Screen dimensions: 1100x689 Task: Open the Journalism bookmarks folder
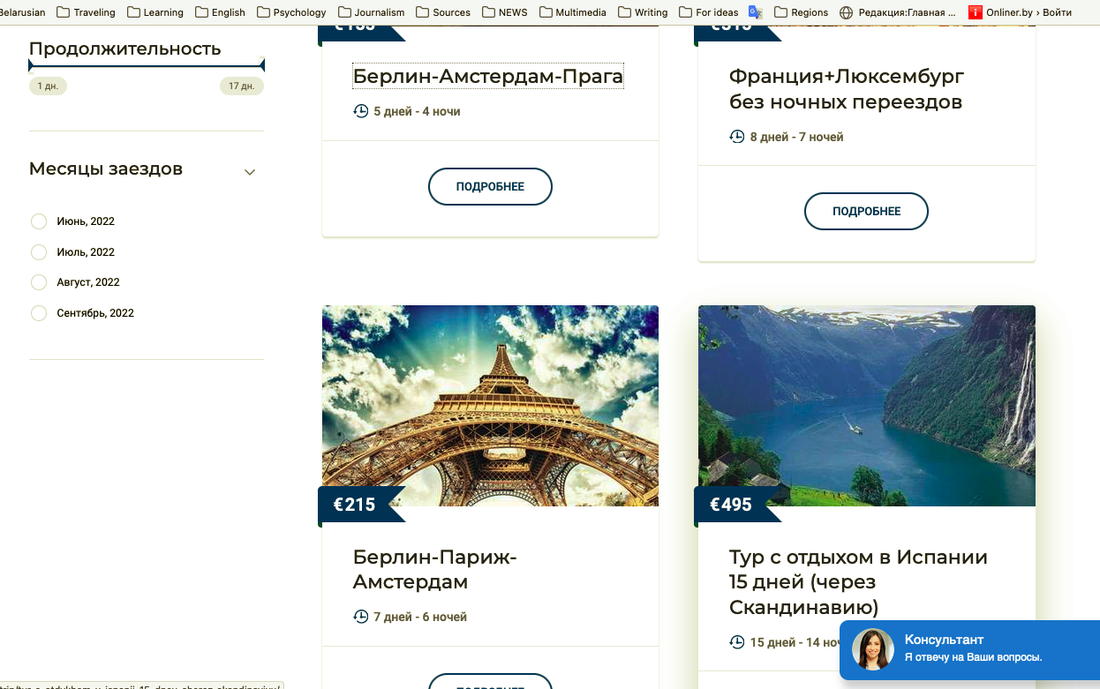(x=371, y=12)
